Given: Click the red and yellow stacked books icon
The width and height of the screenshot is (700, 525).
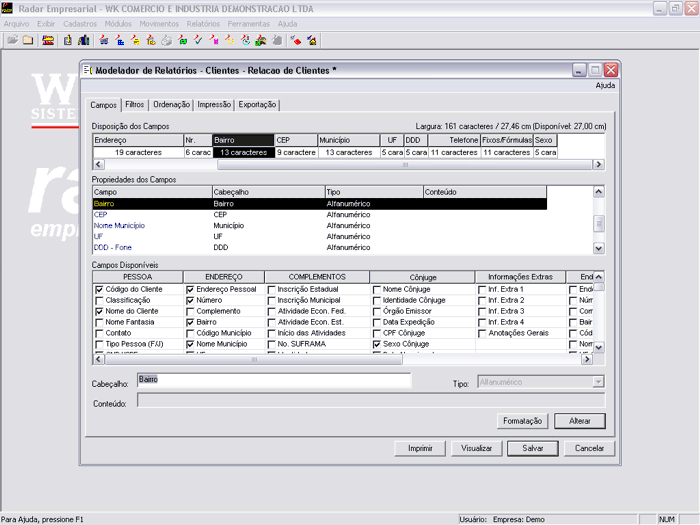Looking at the screenshot, I should [x=47, y=40].
